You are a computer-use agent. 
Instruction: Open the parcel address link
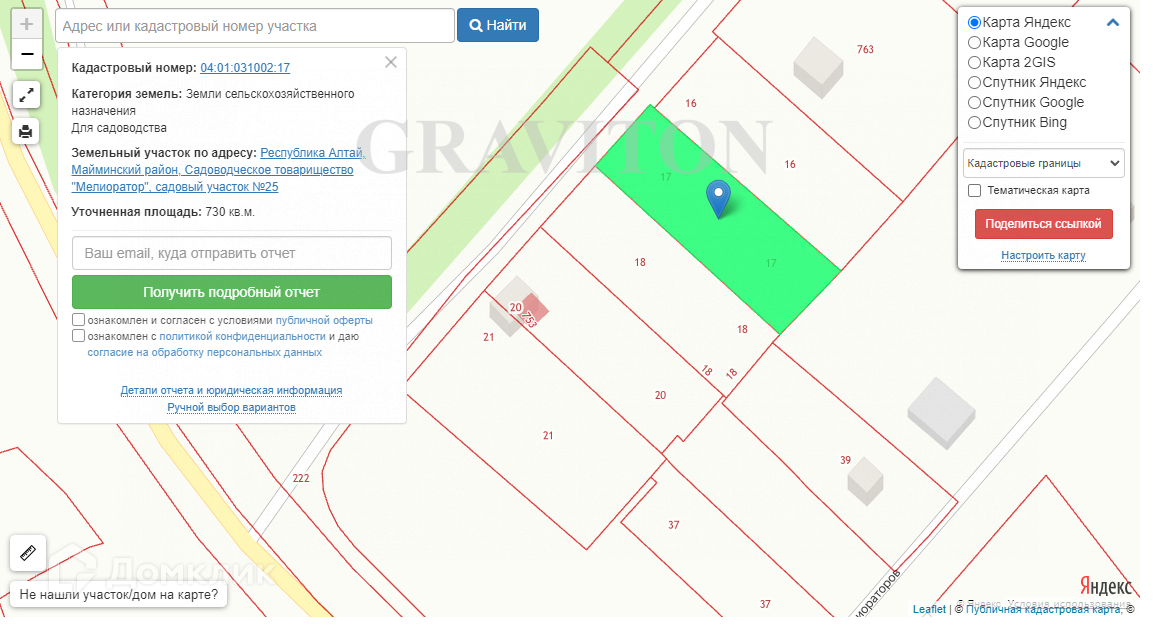(219, 170)
